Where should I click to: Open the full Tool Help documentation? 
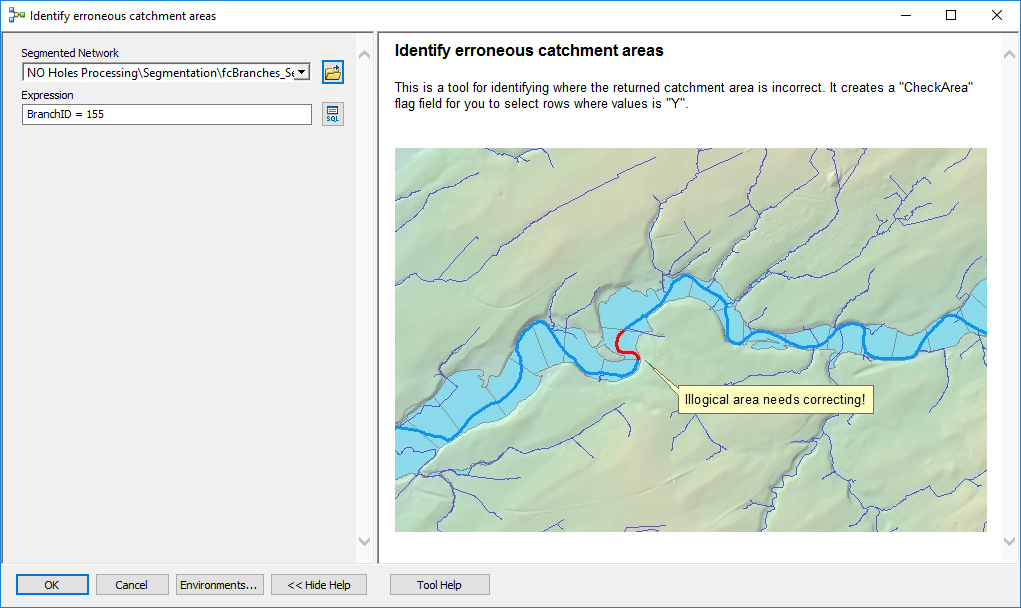coord(439,584)
